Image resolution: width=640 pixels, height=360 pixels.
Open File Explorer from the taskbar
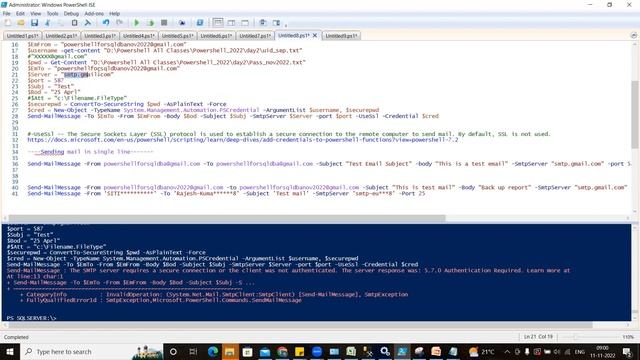[x=230, y=351]
